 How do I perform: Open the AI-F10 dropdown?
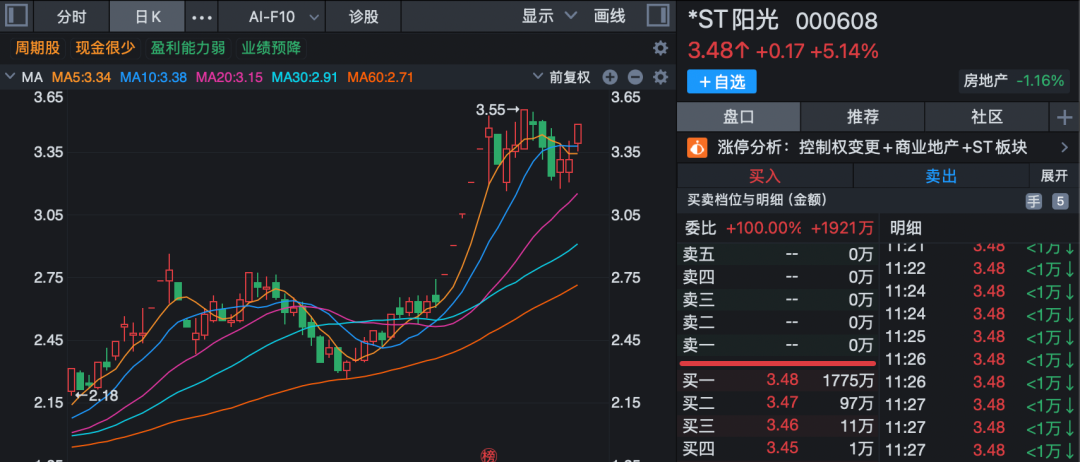285,17
